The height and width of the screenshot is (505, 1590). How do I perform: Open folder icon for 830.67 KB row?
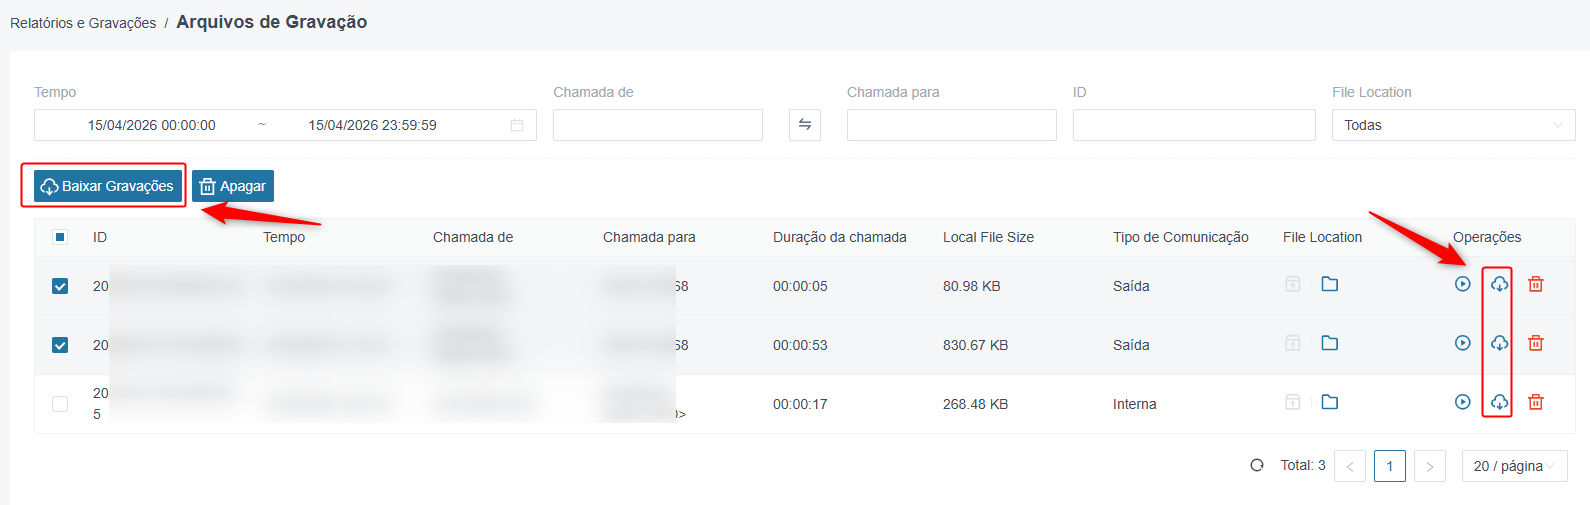(1329, 343)
